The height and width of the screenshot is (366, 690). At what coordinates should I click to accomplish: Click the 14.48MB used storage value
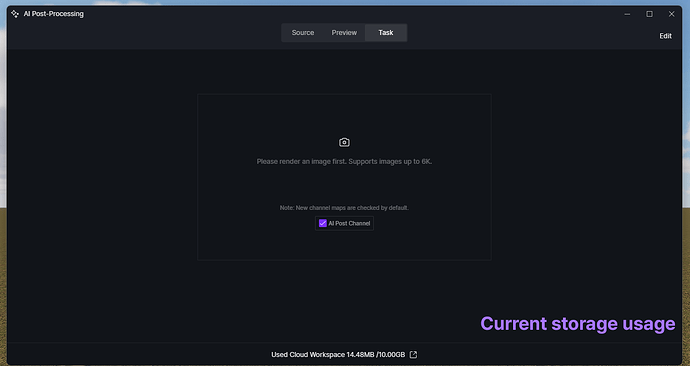coord(360,355)
